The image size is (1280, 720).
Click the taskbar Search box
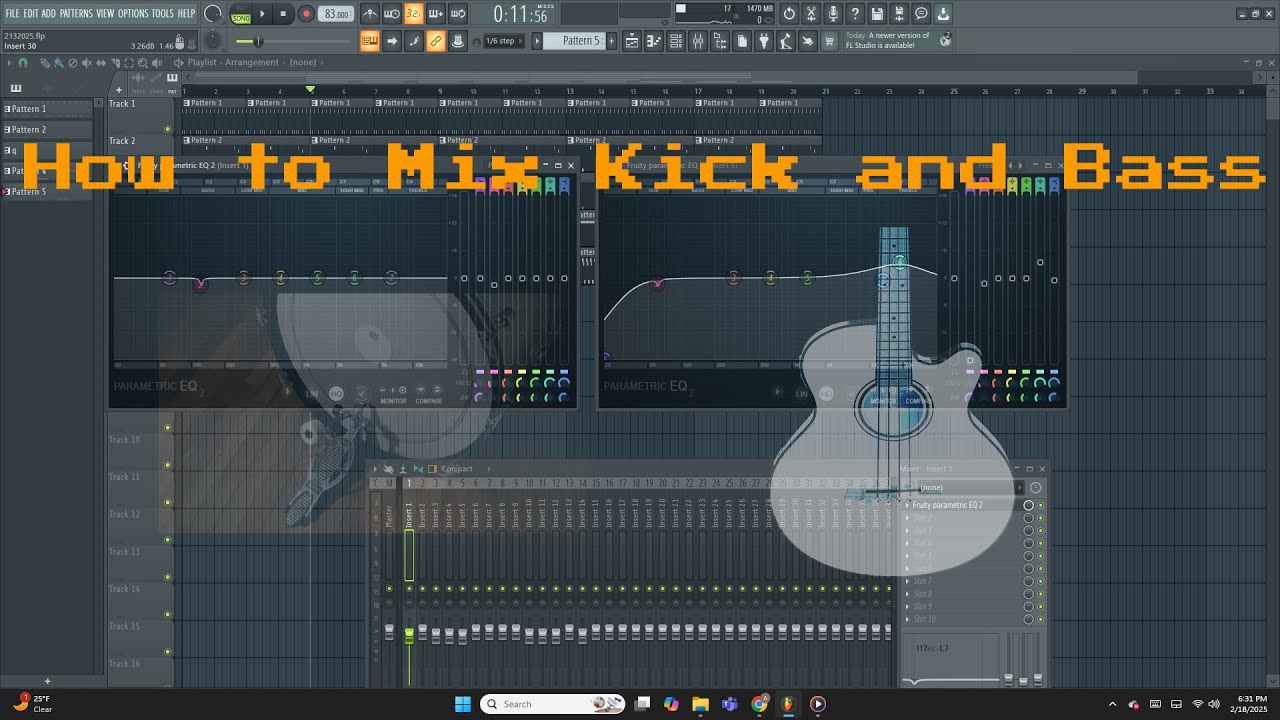click(554, 704)
